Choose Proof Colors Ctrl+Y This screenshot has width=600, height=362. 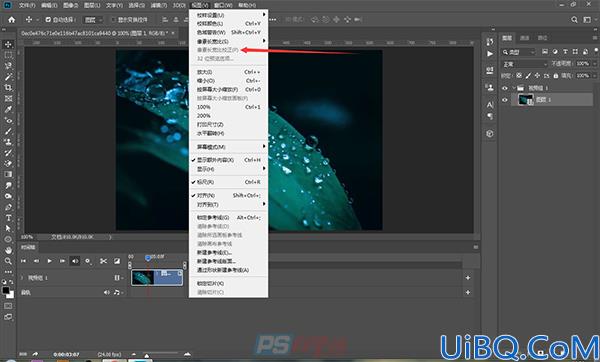click(228, 24)
